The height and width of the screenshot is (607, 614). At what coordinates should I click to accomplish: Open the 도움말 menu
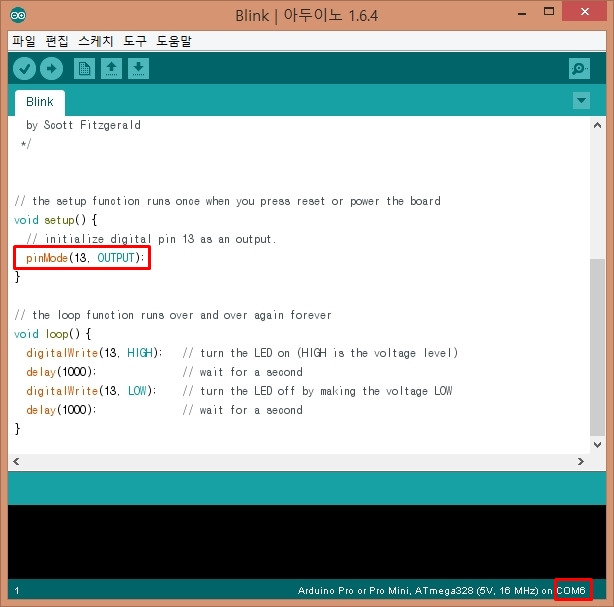pyautogui.click(x=173, y=41)
